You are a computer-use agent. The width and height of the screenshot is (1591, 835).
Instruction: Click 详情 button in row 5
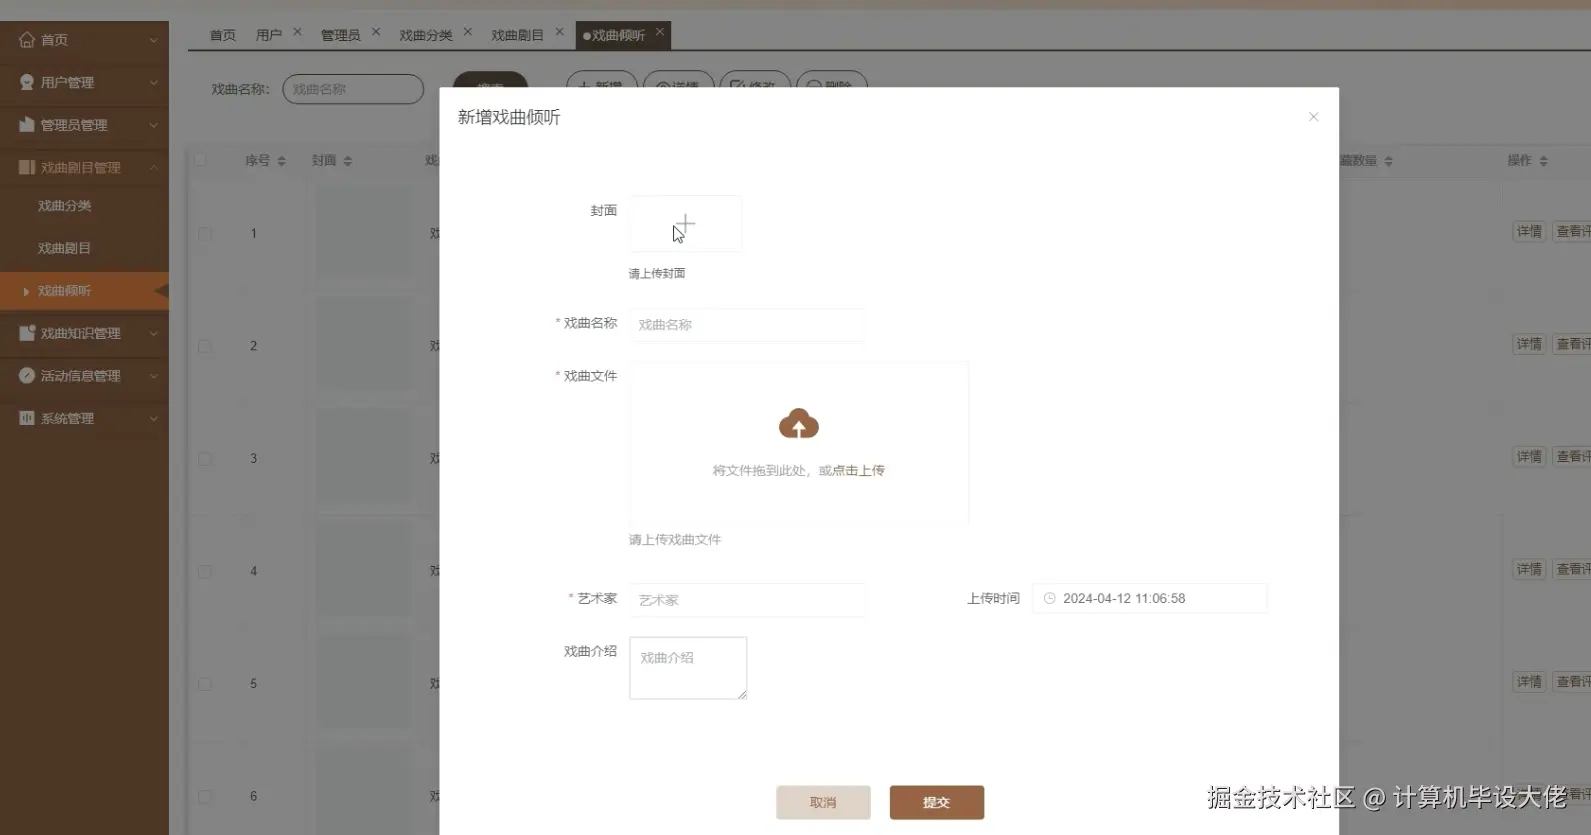pos(1529,681)
